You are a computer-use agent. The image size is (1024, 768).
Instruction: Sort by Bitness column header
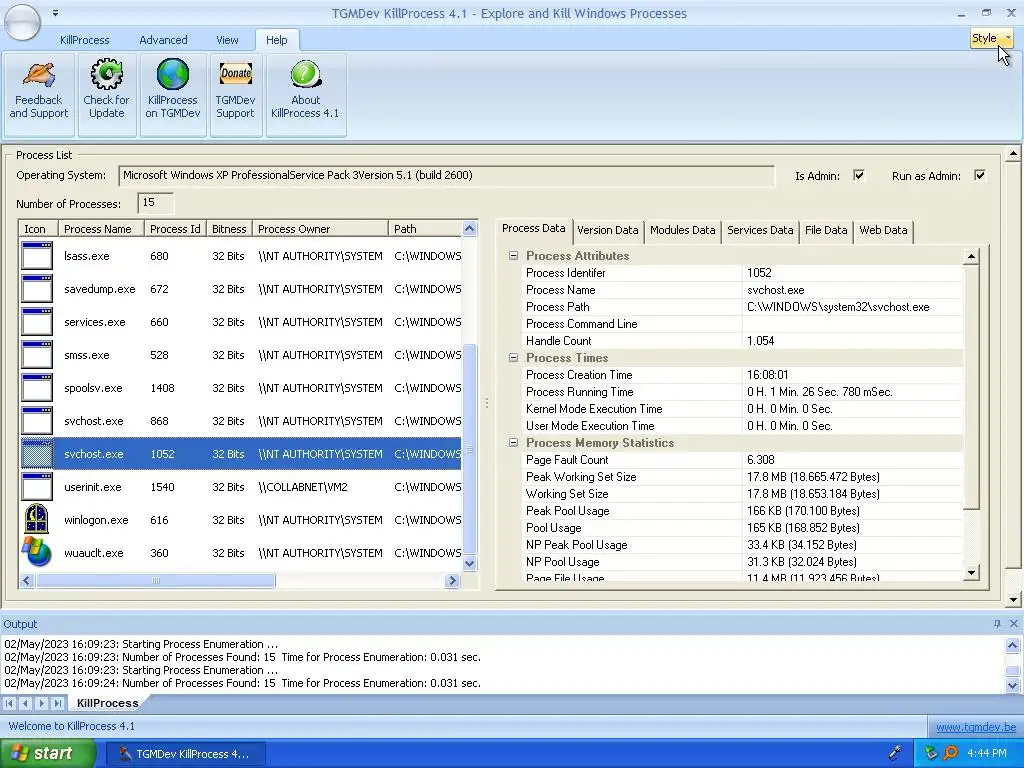pyautogui.click(x=229, y=229)
